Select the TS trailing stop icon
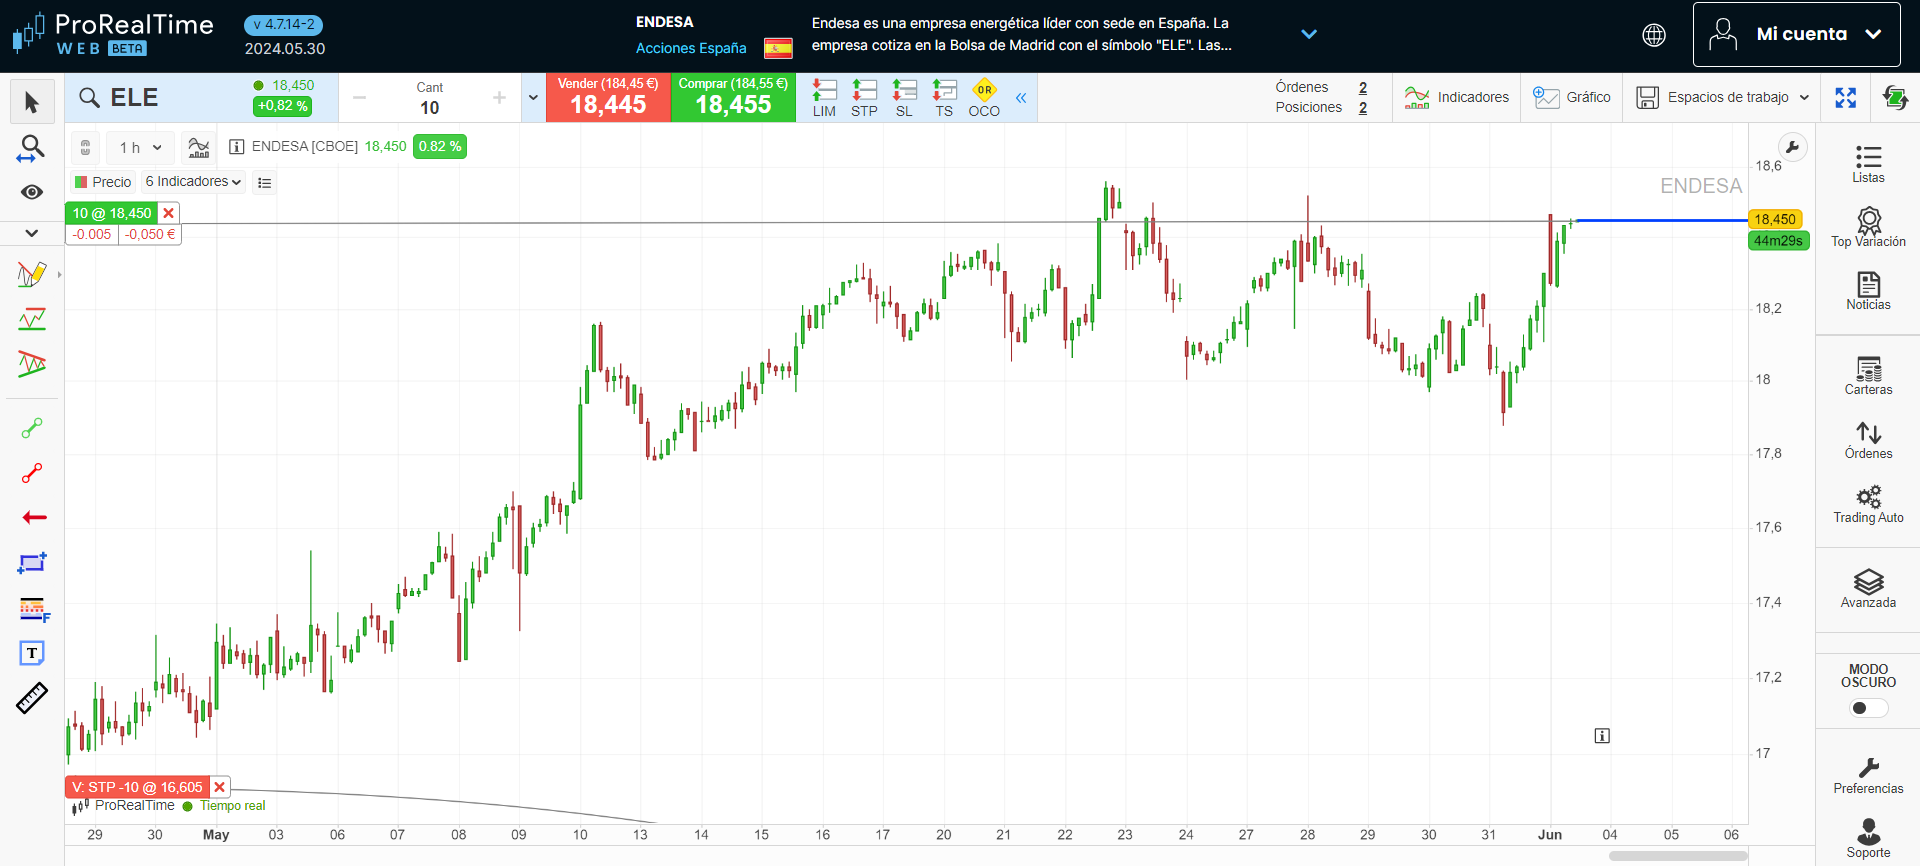1920x866 pixels. (x=944, y=98)
